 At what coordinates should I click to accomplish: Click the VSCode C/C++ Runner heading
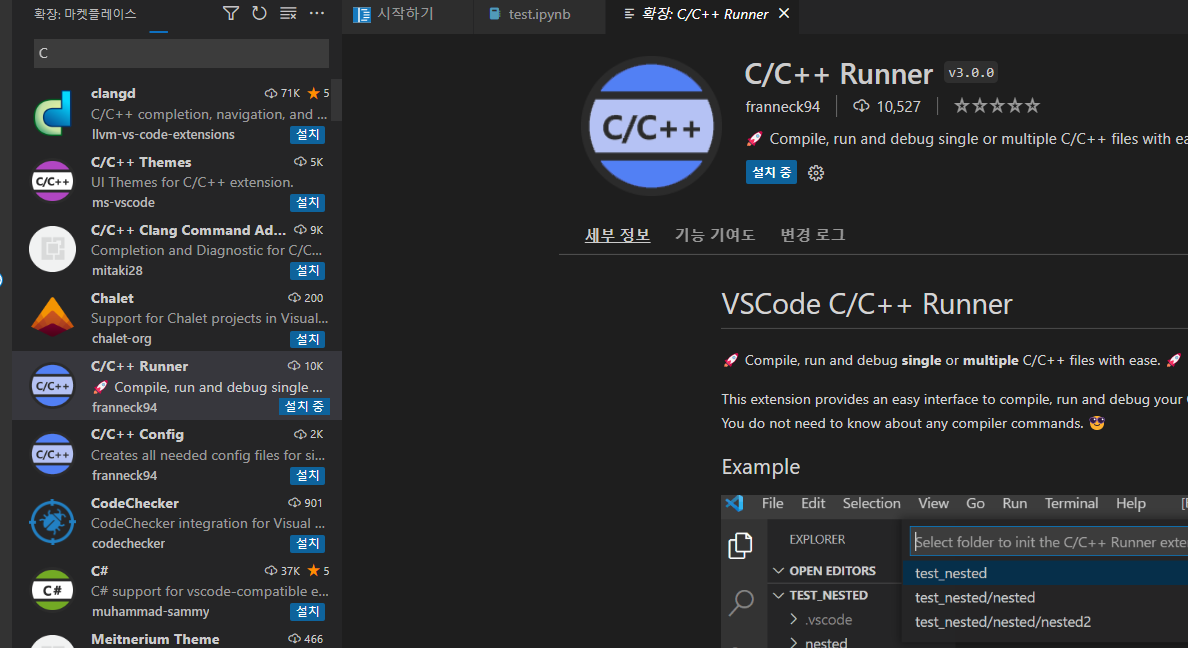tap(867, 305)
